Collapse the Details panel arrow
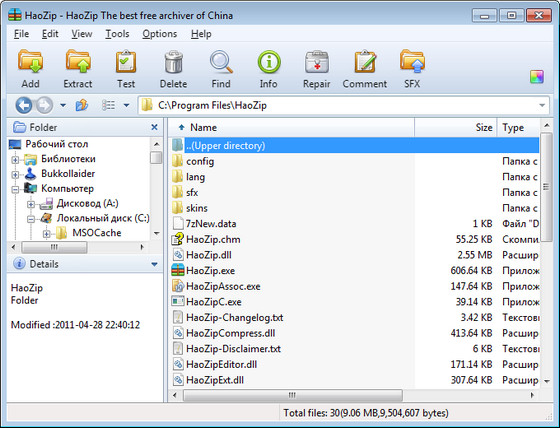This screenshot has height=428, width=560. 154,264
